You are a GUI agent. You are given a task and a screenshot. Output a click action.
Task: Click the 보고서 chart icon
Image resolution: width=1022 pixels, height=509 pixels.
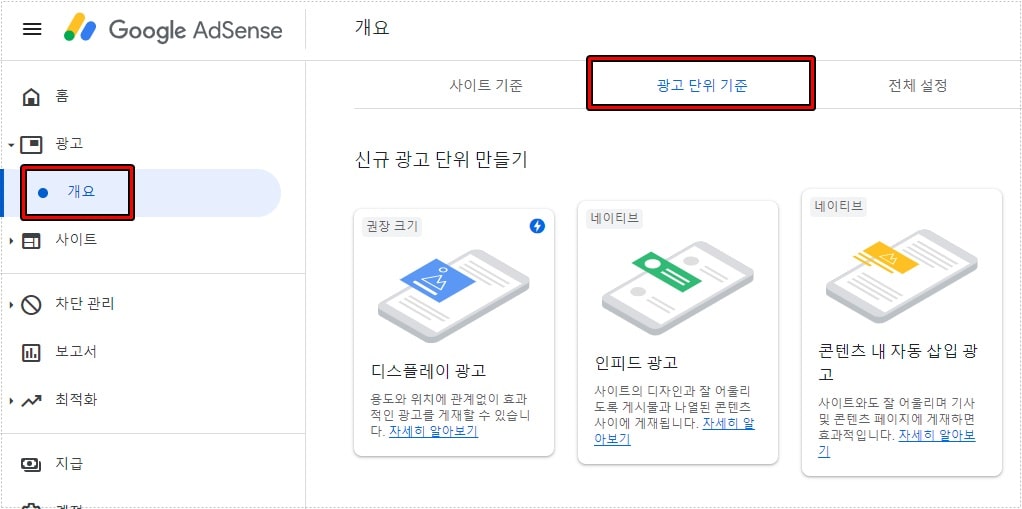(x=32, y=352)
